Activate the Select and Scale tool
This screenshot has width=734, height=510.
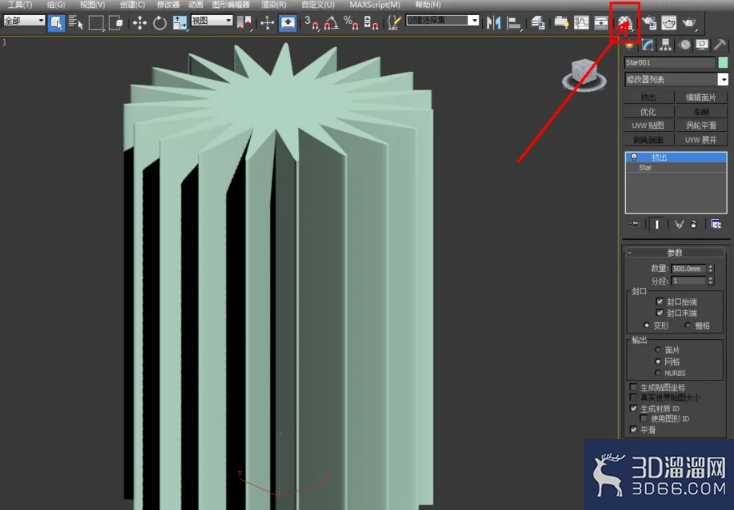[x=180, y=22]
